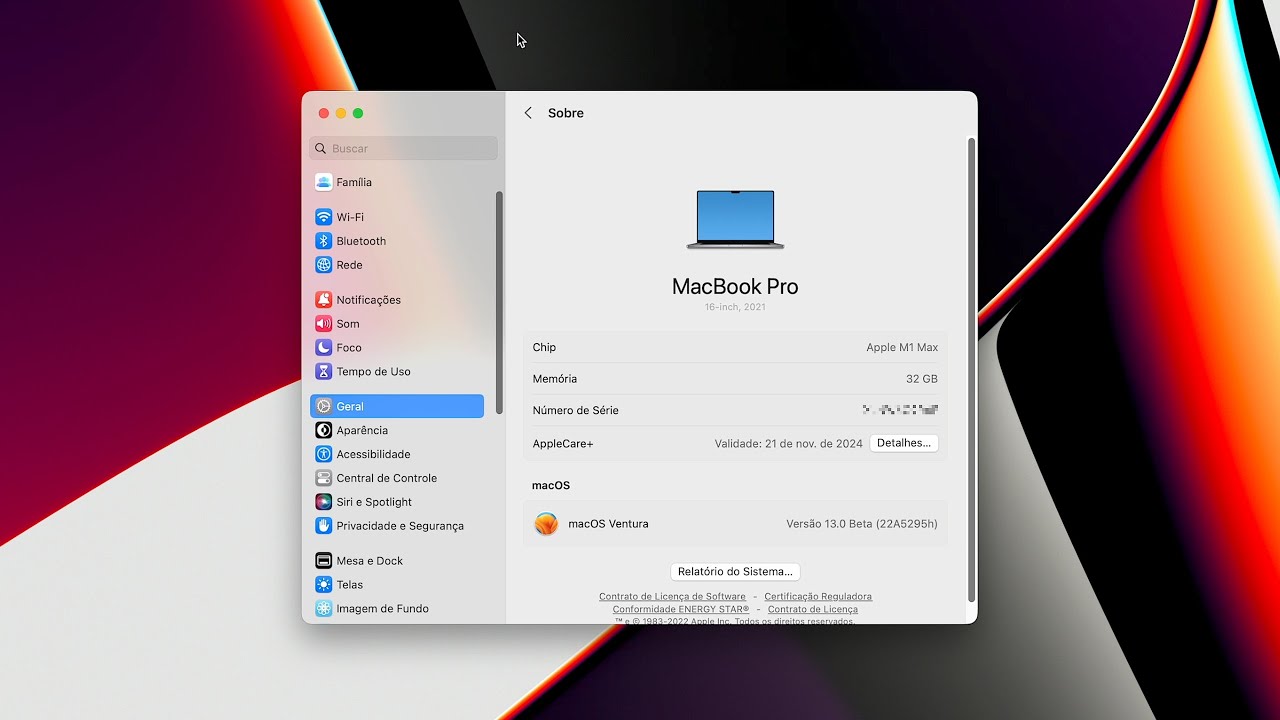Zoom window with the green button

358,113
